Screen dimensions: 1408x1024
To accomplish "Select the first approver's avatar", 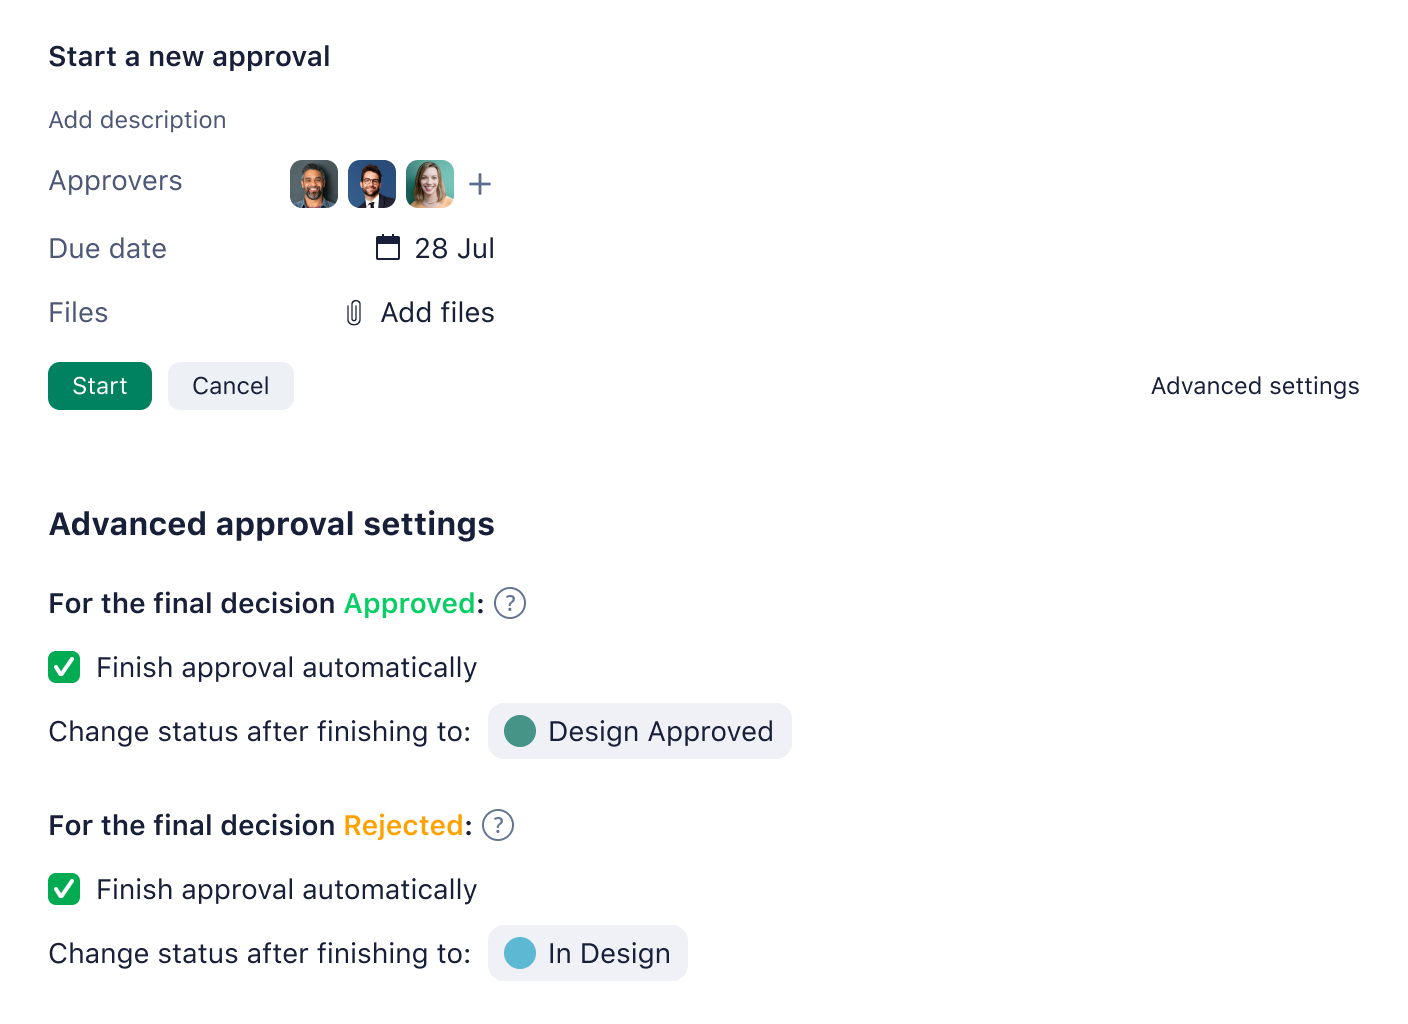I will pos(313,184).
